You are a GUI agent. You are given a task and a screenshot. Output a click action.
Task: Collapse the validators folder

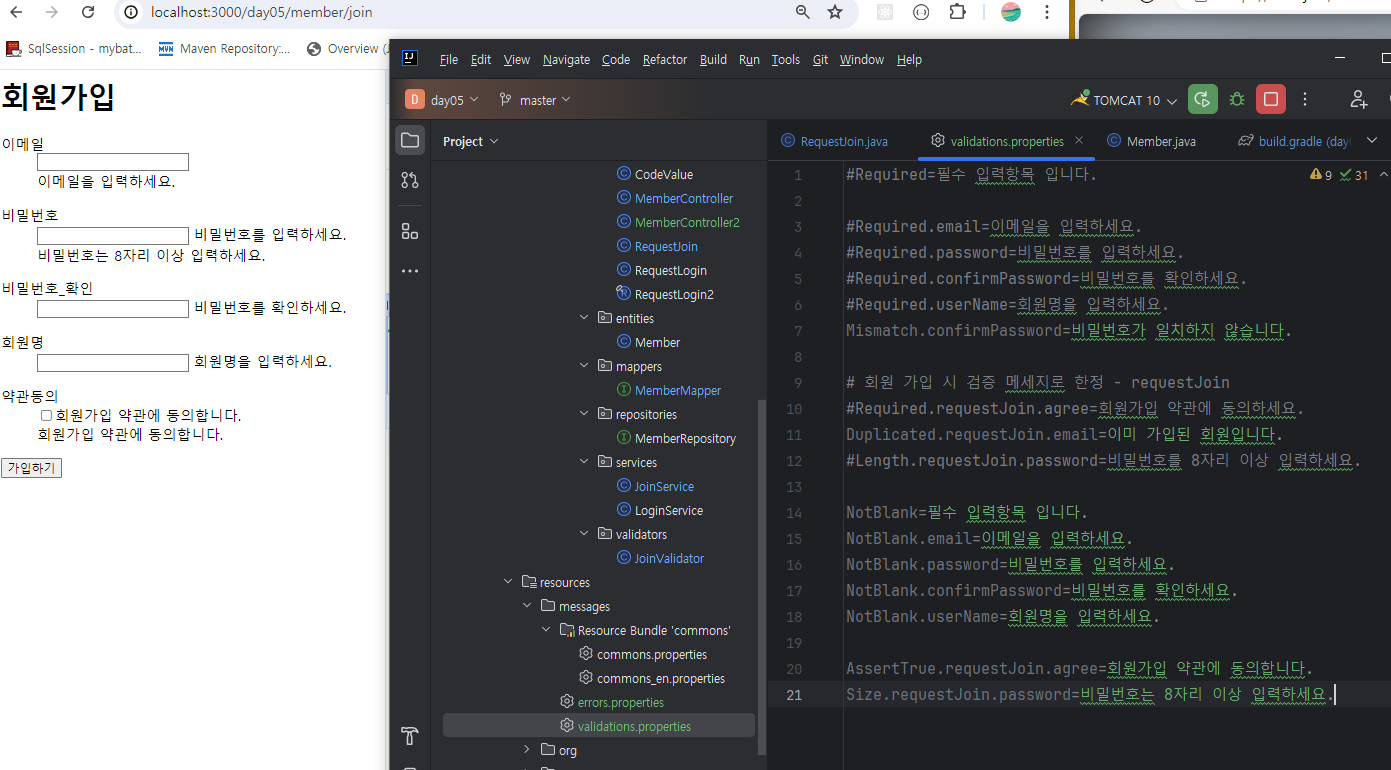[x=585, y=534]
